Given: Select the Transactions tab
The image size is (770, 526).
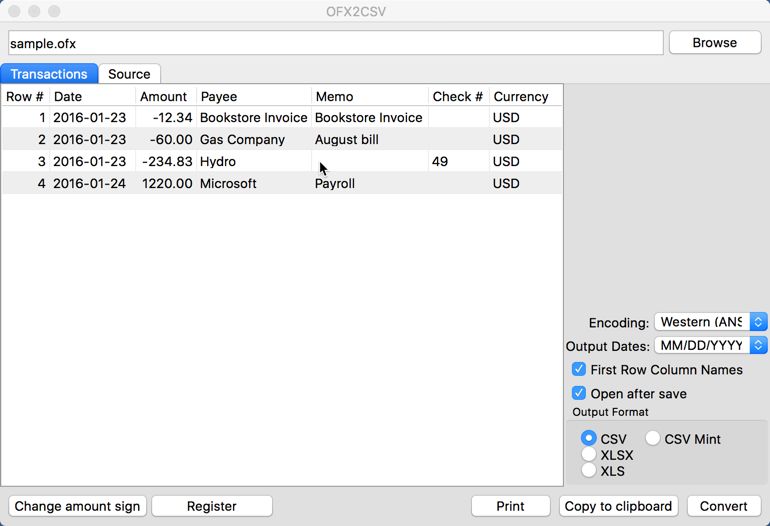Looking at the screenshot, I should [x=49, y=74].
